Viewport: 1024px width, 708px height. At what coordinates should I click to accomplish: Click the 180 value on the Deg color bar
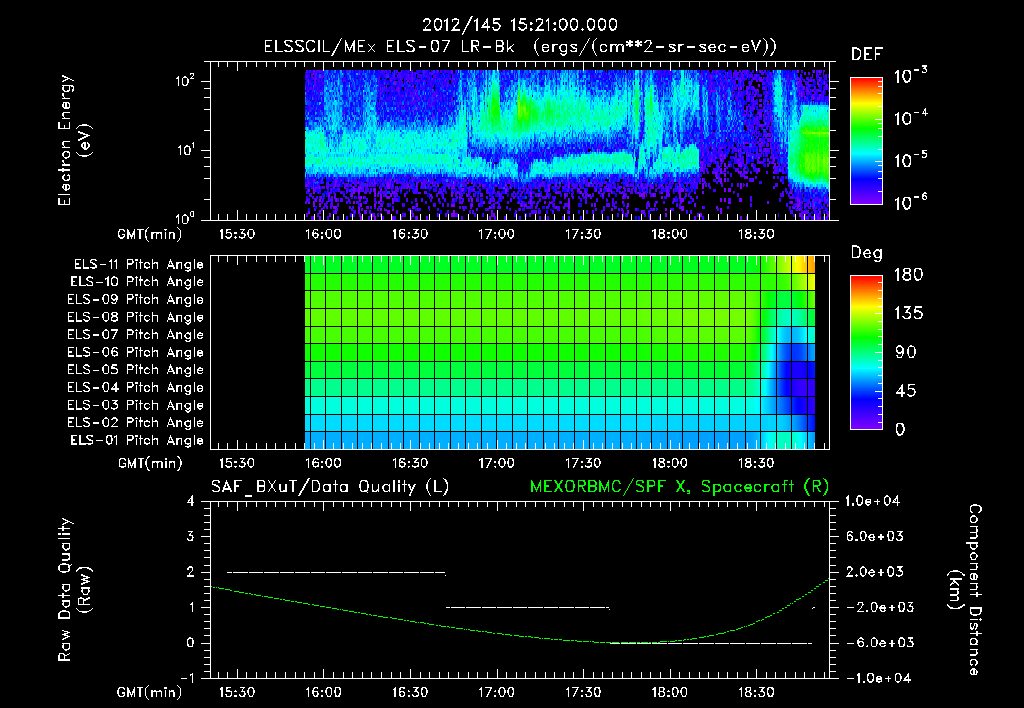(909, 275)
